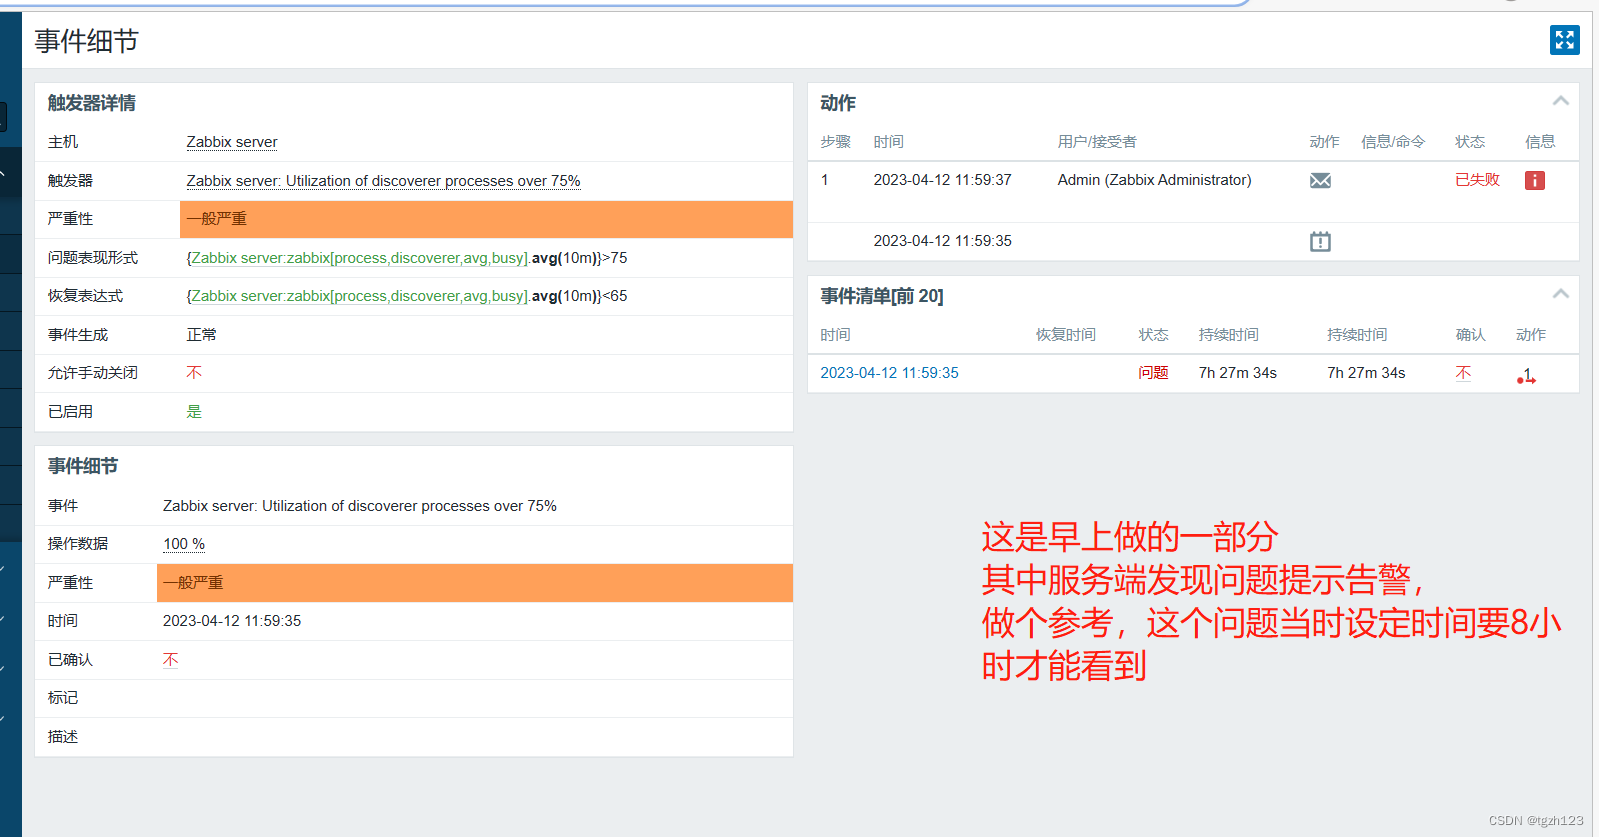
Task: Click problem expression item link with >75
Action: point(359,258)
